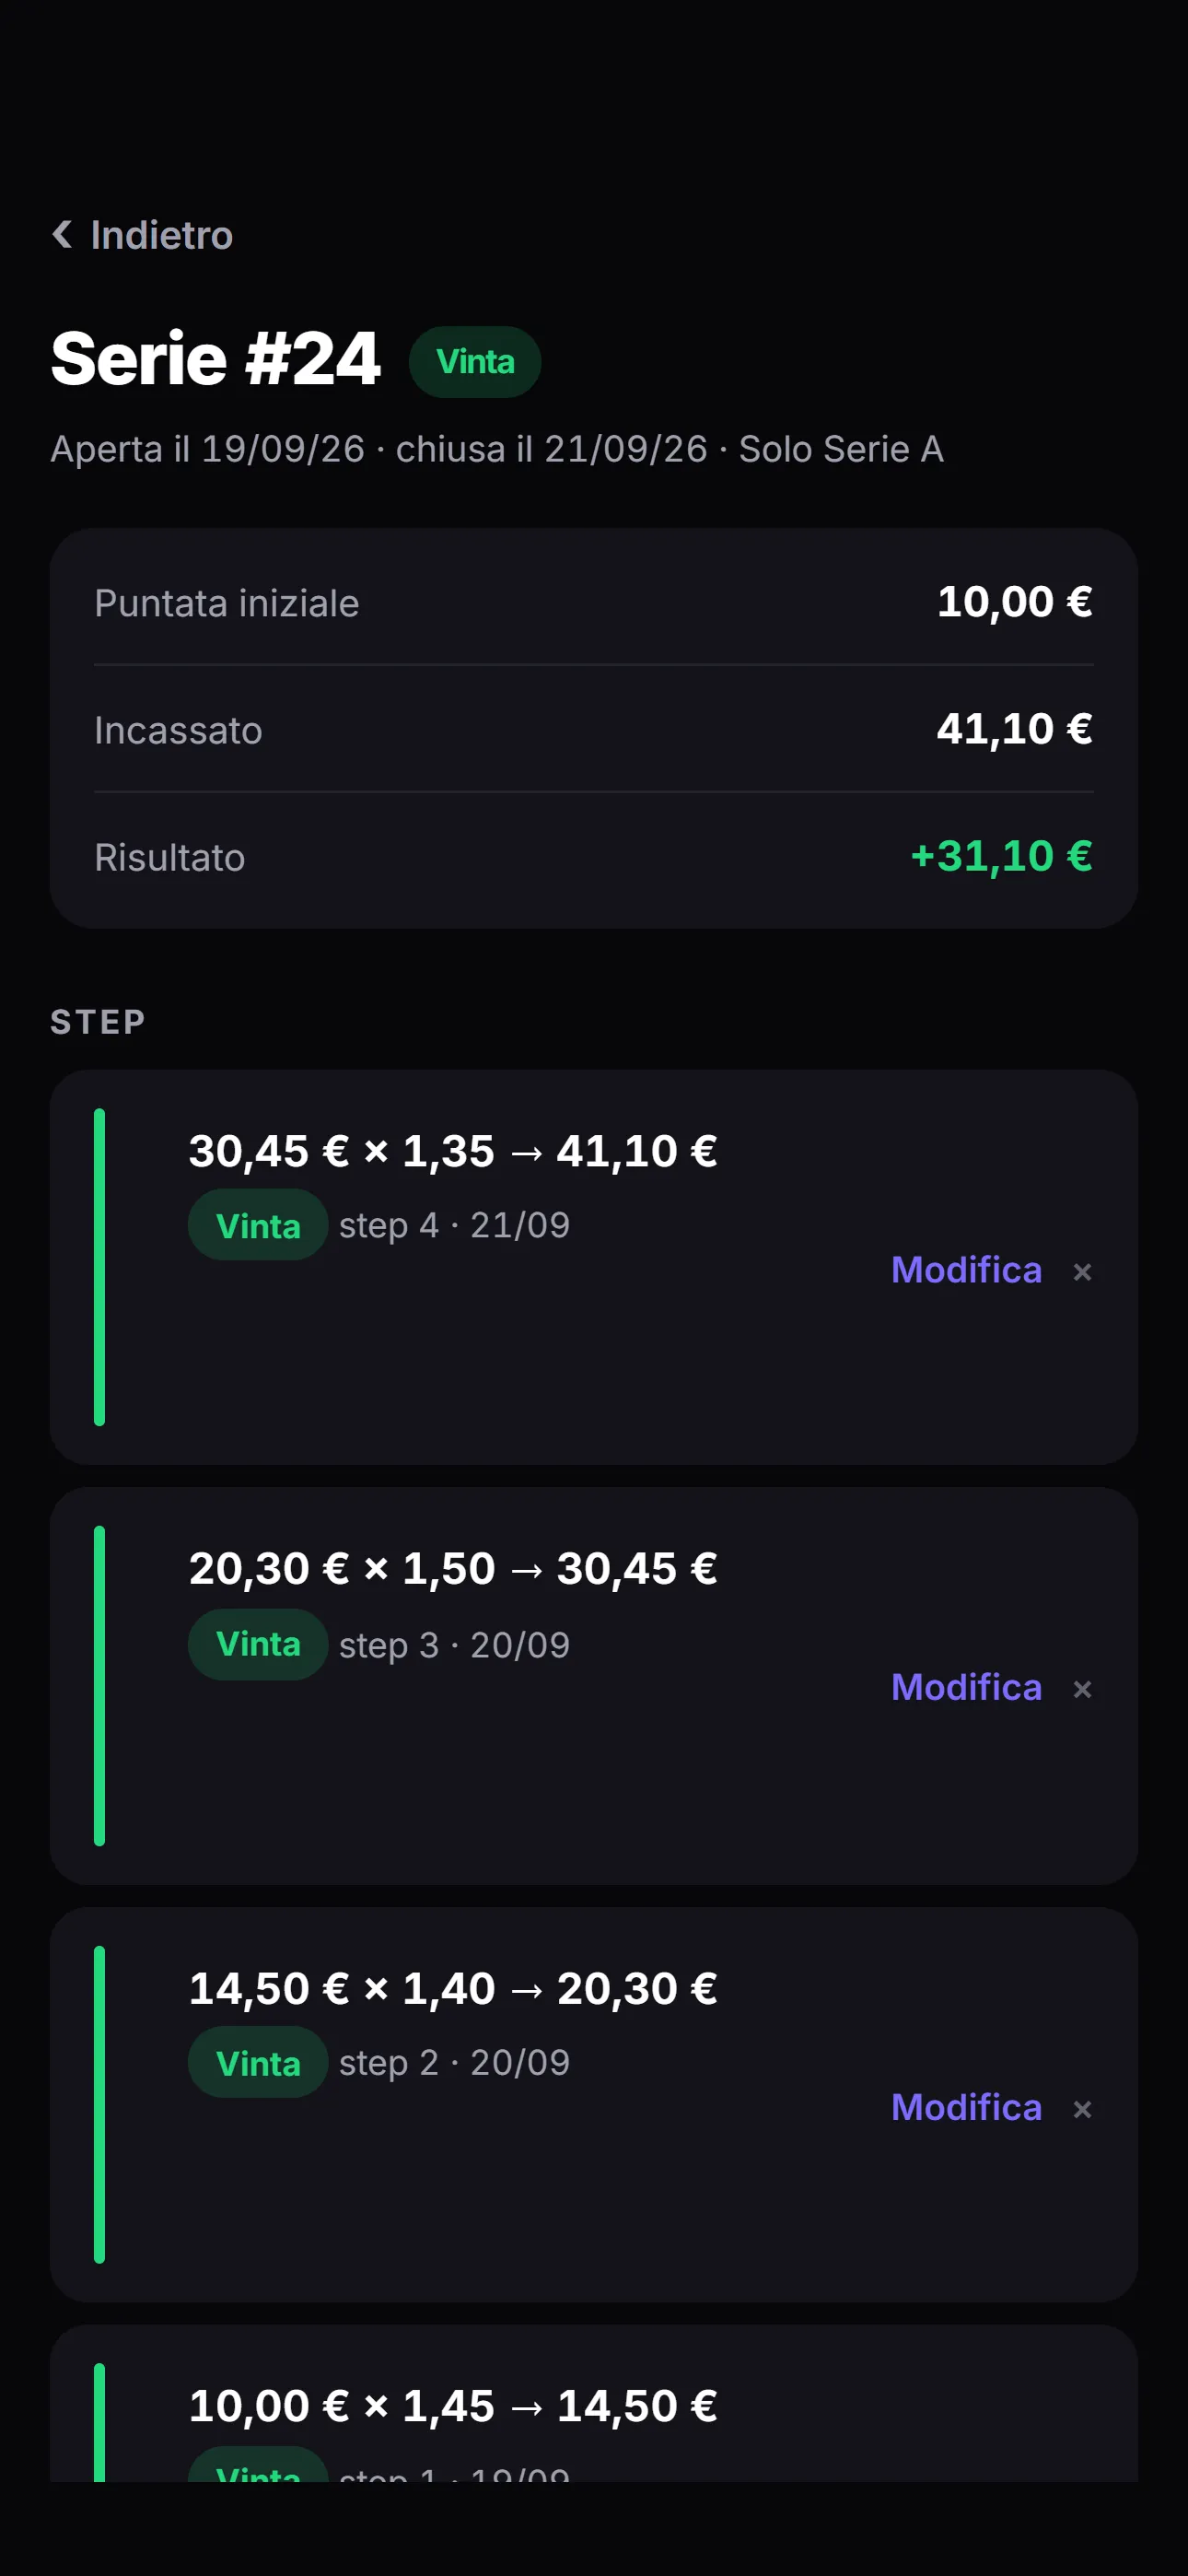Viewport: 1188px width, 2576px height.
Task: Edit step 3 with Modifica
Action: pyautogui.click(x=966, y=1687)
